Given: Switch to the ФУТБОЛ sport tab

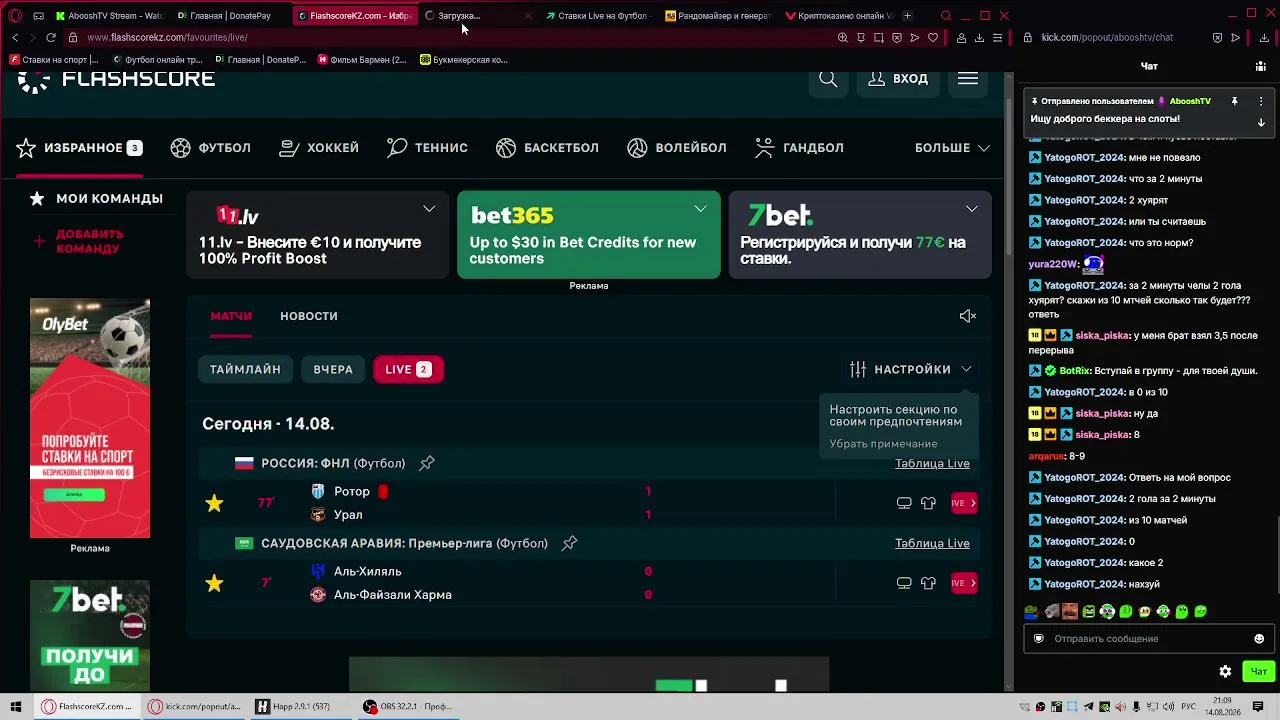Looking at the screenshot, I should 211,148.
